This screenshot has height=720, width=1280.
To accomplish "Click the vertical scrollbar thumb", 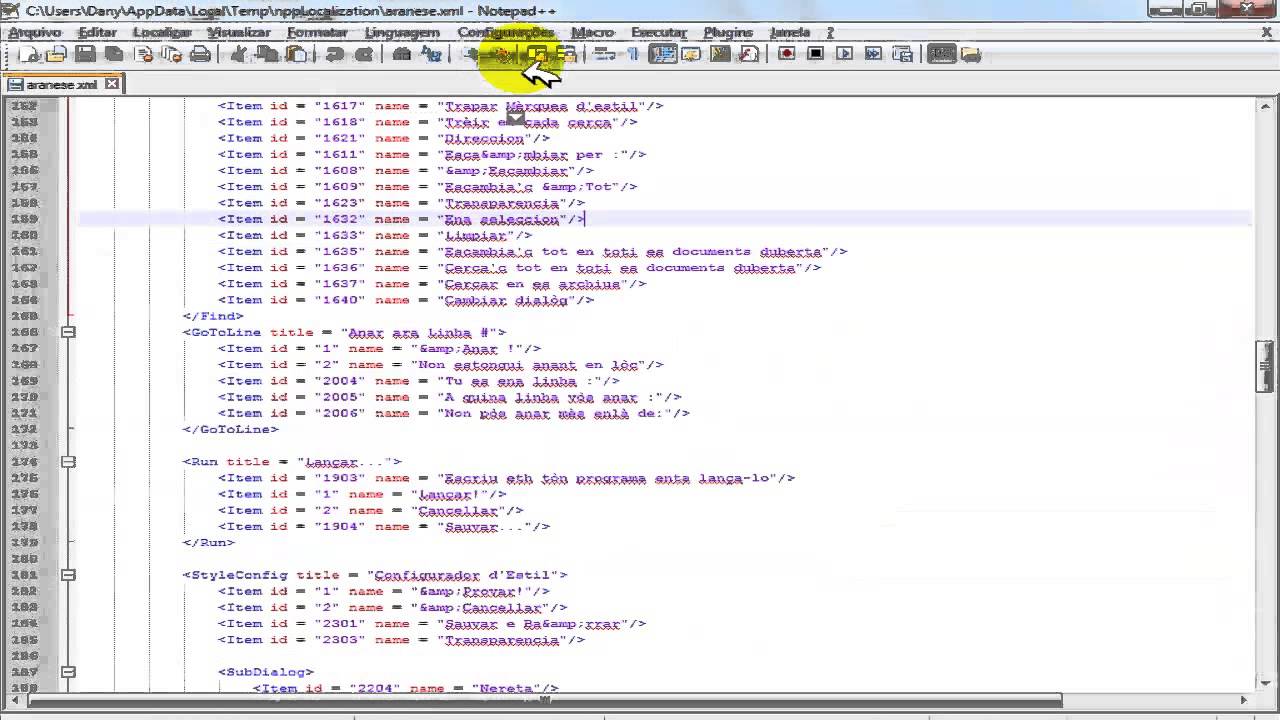I will [1266, 366].
